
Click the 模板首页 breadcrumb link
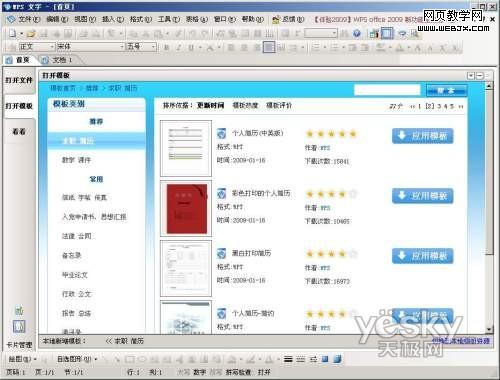click(63, 88)
